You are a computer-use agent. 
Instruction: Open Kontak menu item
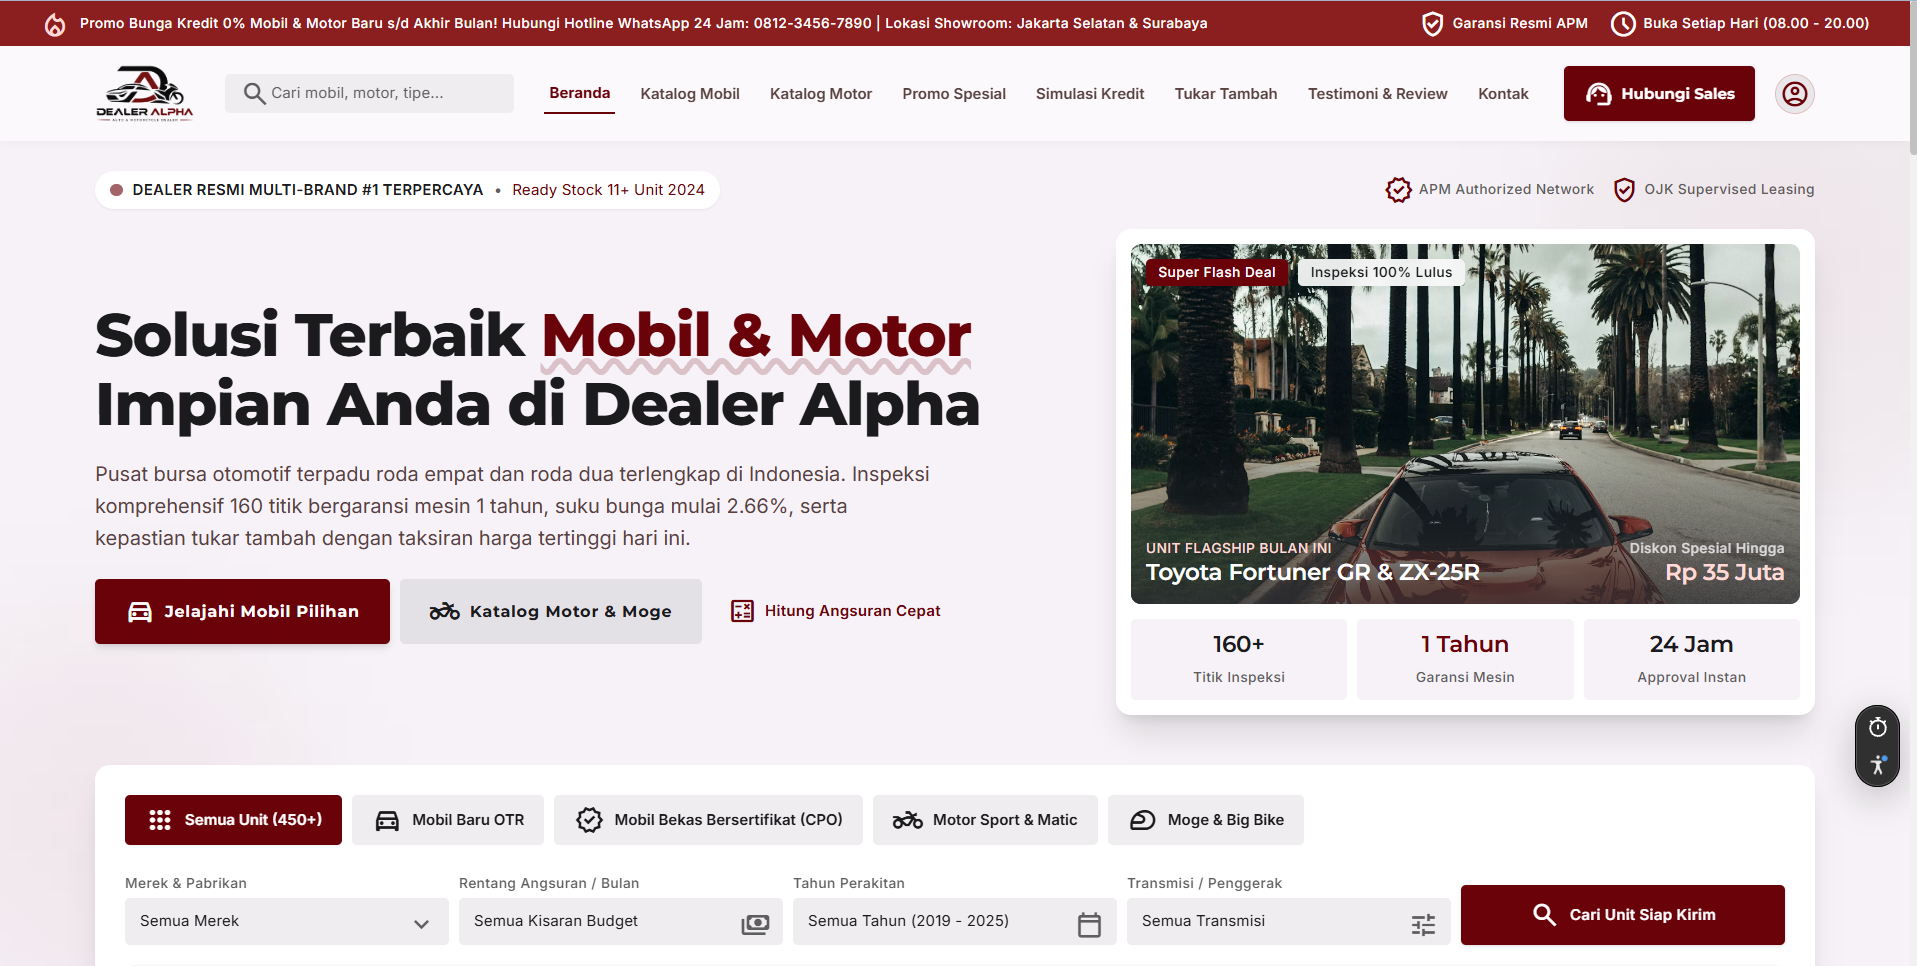tap(1503, 94)
